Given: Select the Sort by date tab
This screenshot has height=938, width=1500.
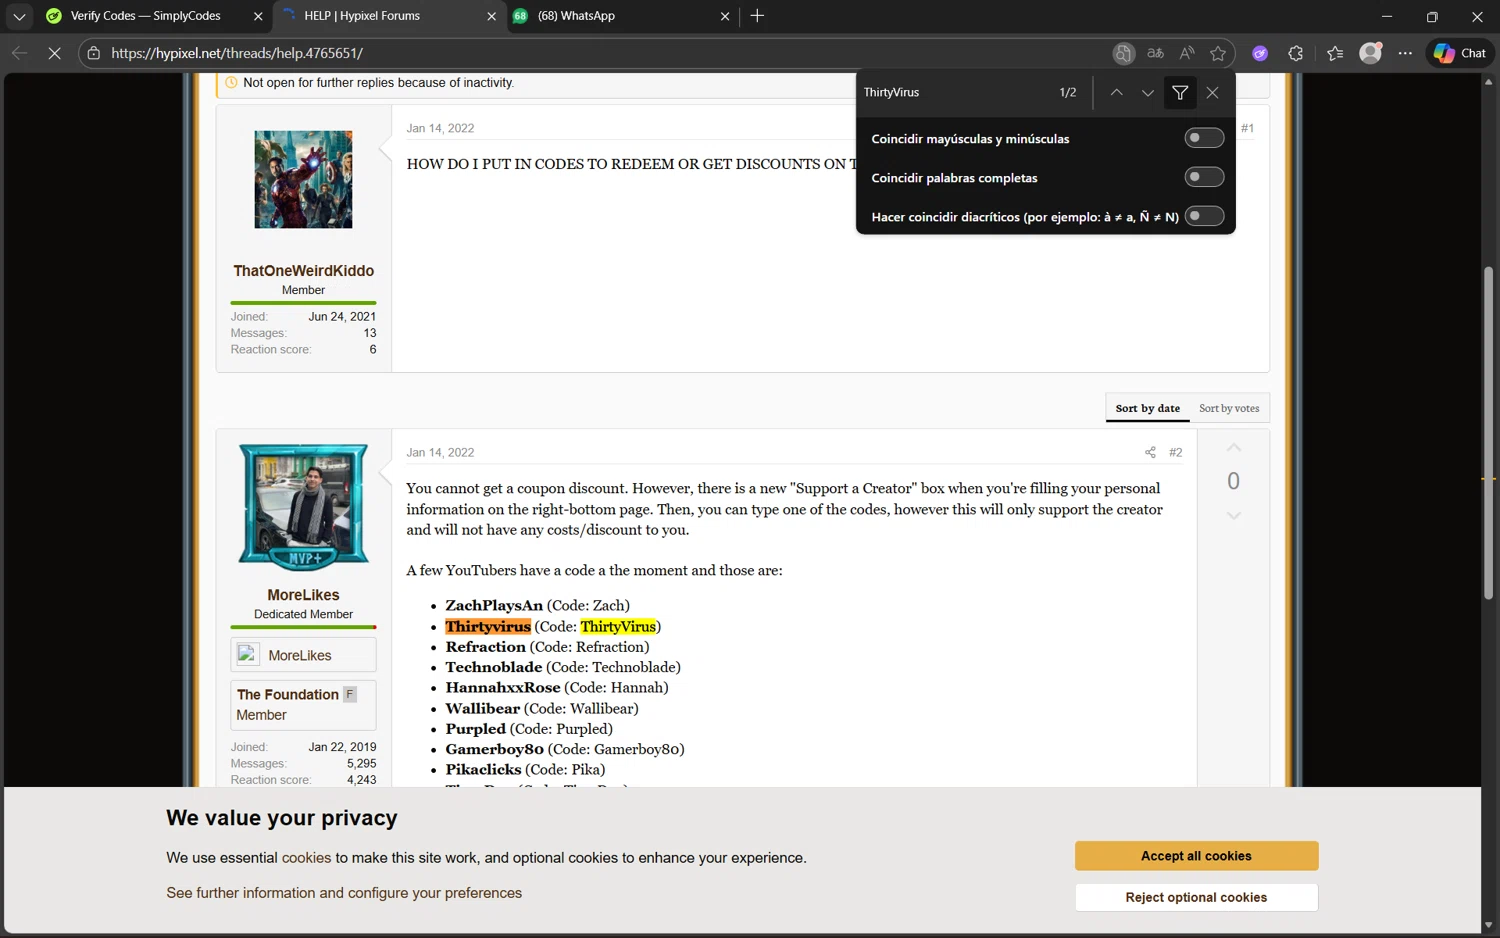Looking at the screenshot, I should coord(1147,408).
